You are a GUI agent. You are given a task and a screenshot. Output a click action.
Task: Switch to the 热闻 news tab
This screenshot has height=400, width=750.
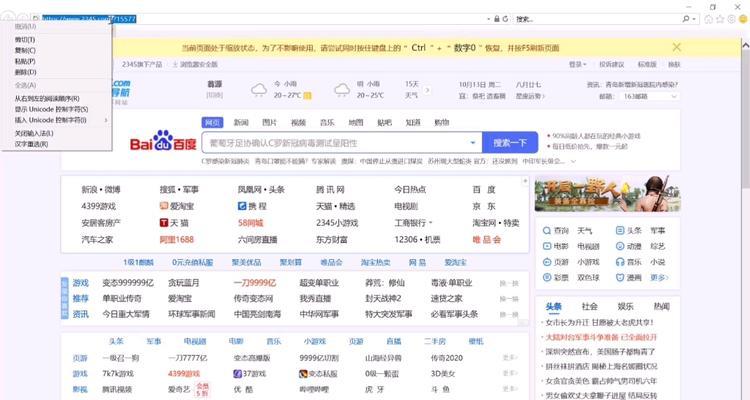click(661, 307)
